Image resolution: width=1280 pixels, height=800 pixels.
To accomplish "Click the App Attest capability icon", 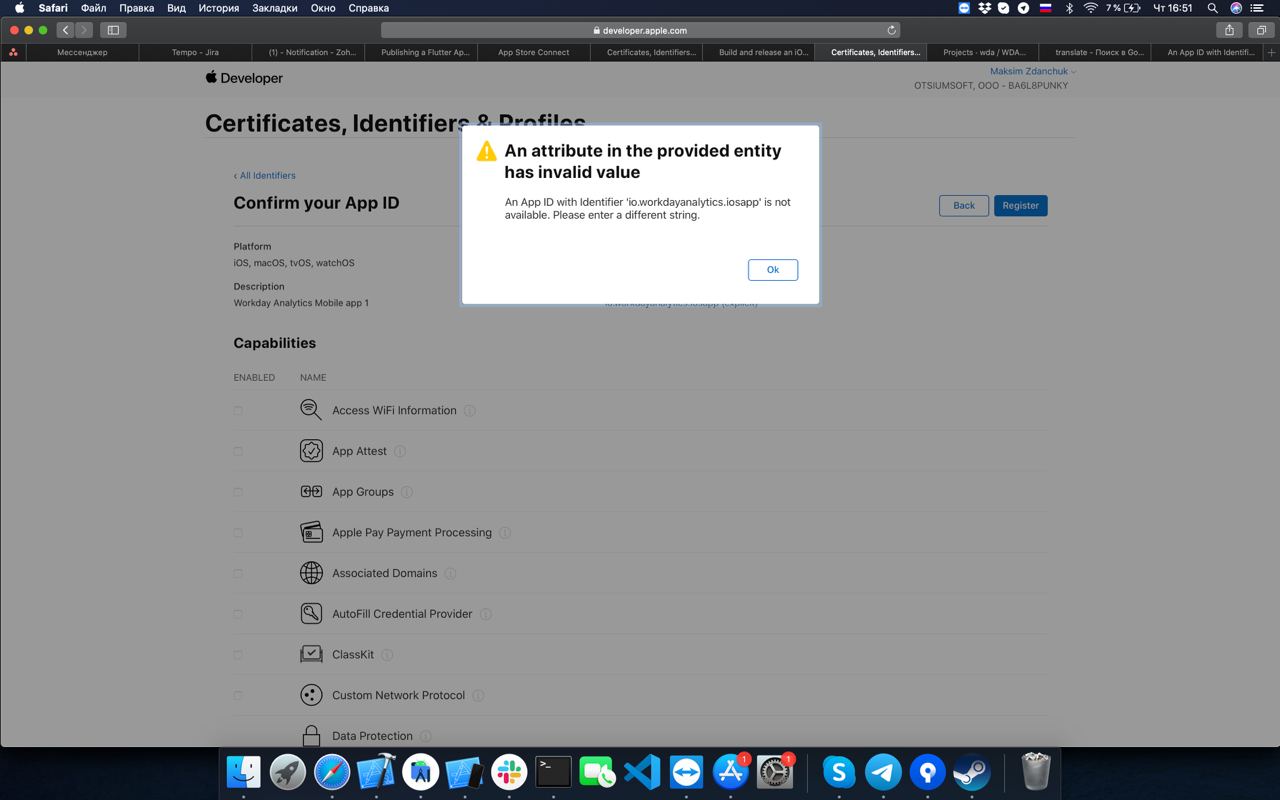I will click(x=311, y=451).
